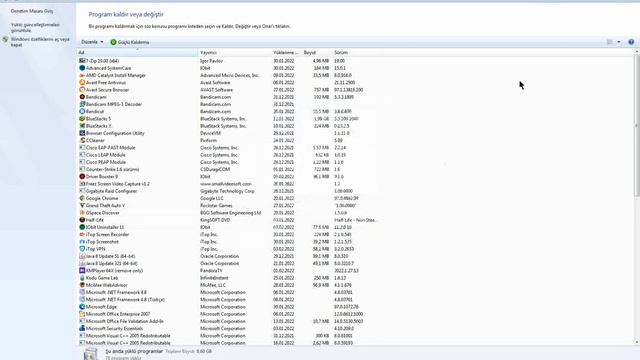
Task: Open the Düzenle dropdown menu
Action: [x=92, y=42]
